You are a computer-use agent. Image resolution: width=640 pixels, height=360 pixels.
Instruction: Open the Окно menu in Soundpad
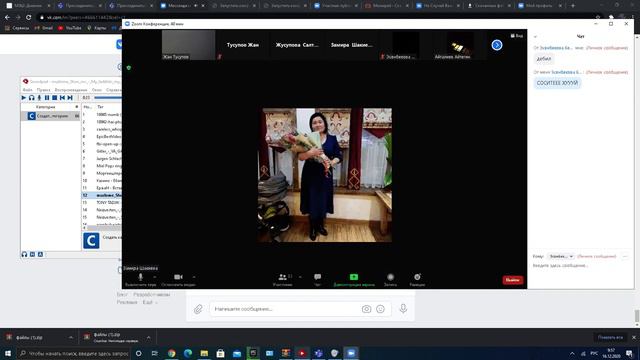[97, 90]
